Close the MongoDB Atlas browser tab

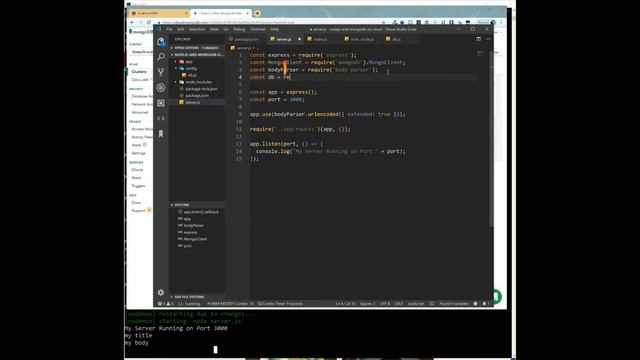[247, 13]
